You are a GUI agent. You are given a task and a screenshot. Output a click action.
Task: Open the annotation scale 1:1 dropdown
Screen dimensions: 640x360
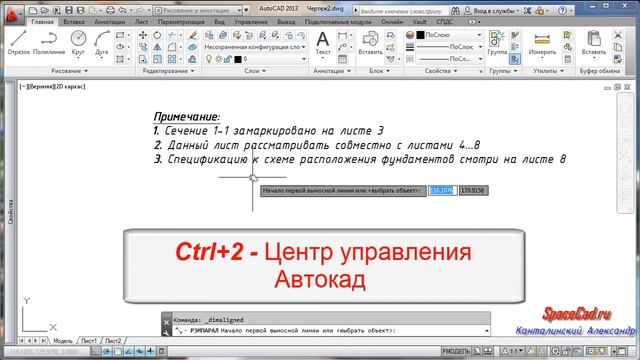click(513, 351)
